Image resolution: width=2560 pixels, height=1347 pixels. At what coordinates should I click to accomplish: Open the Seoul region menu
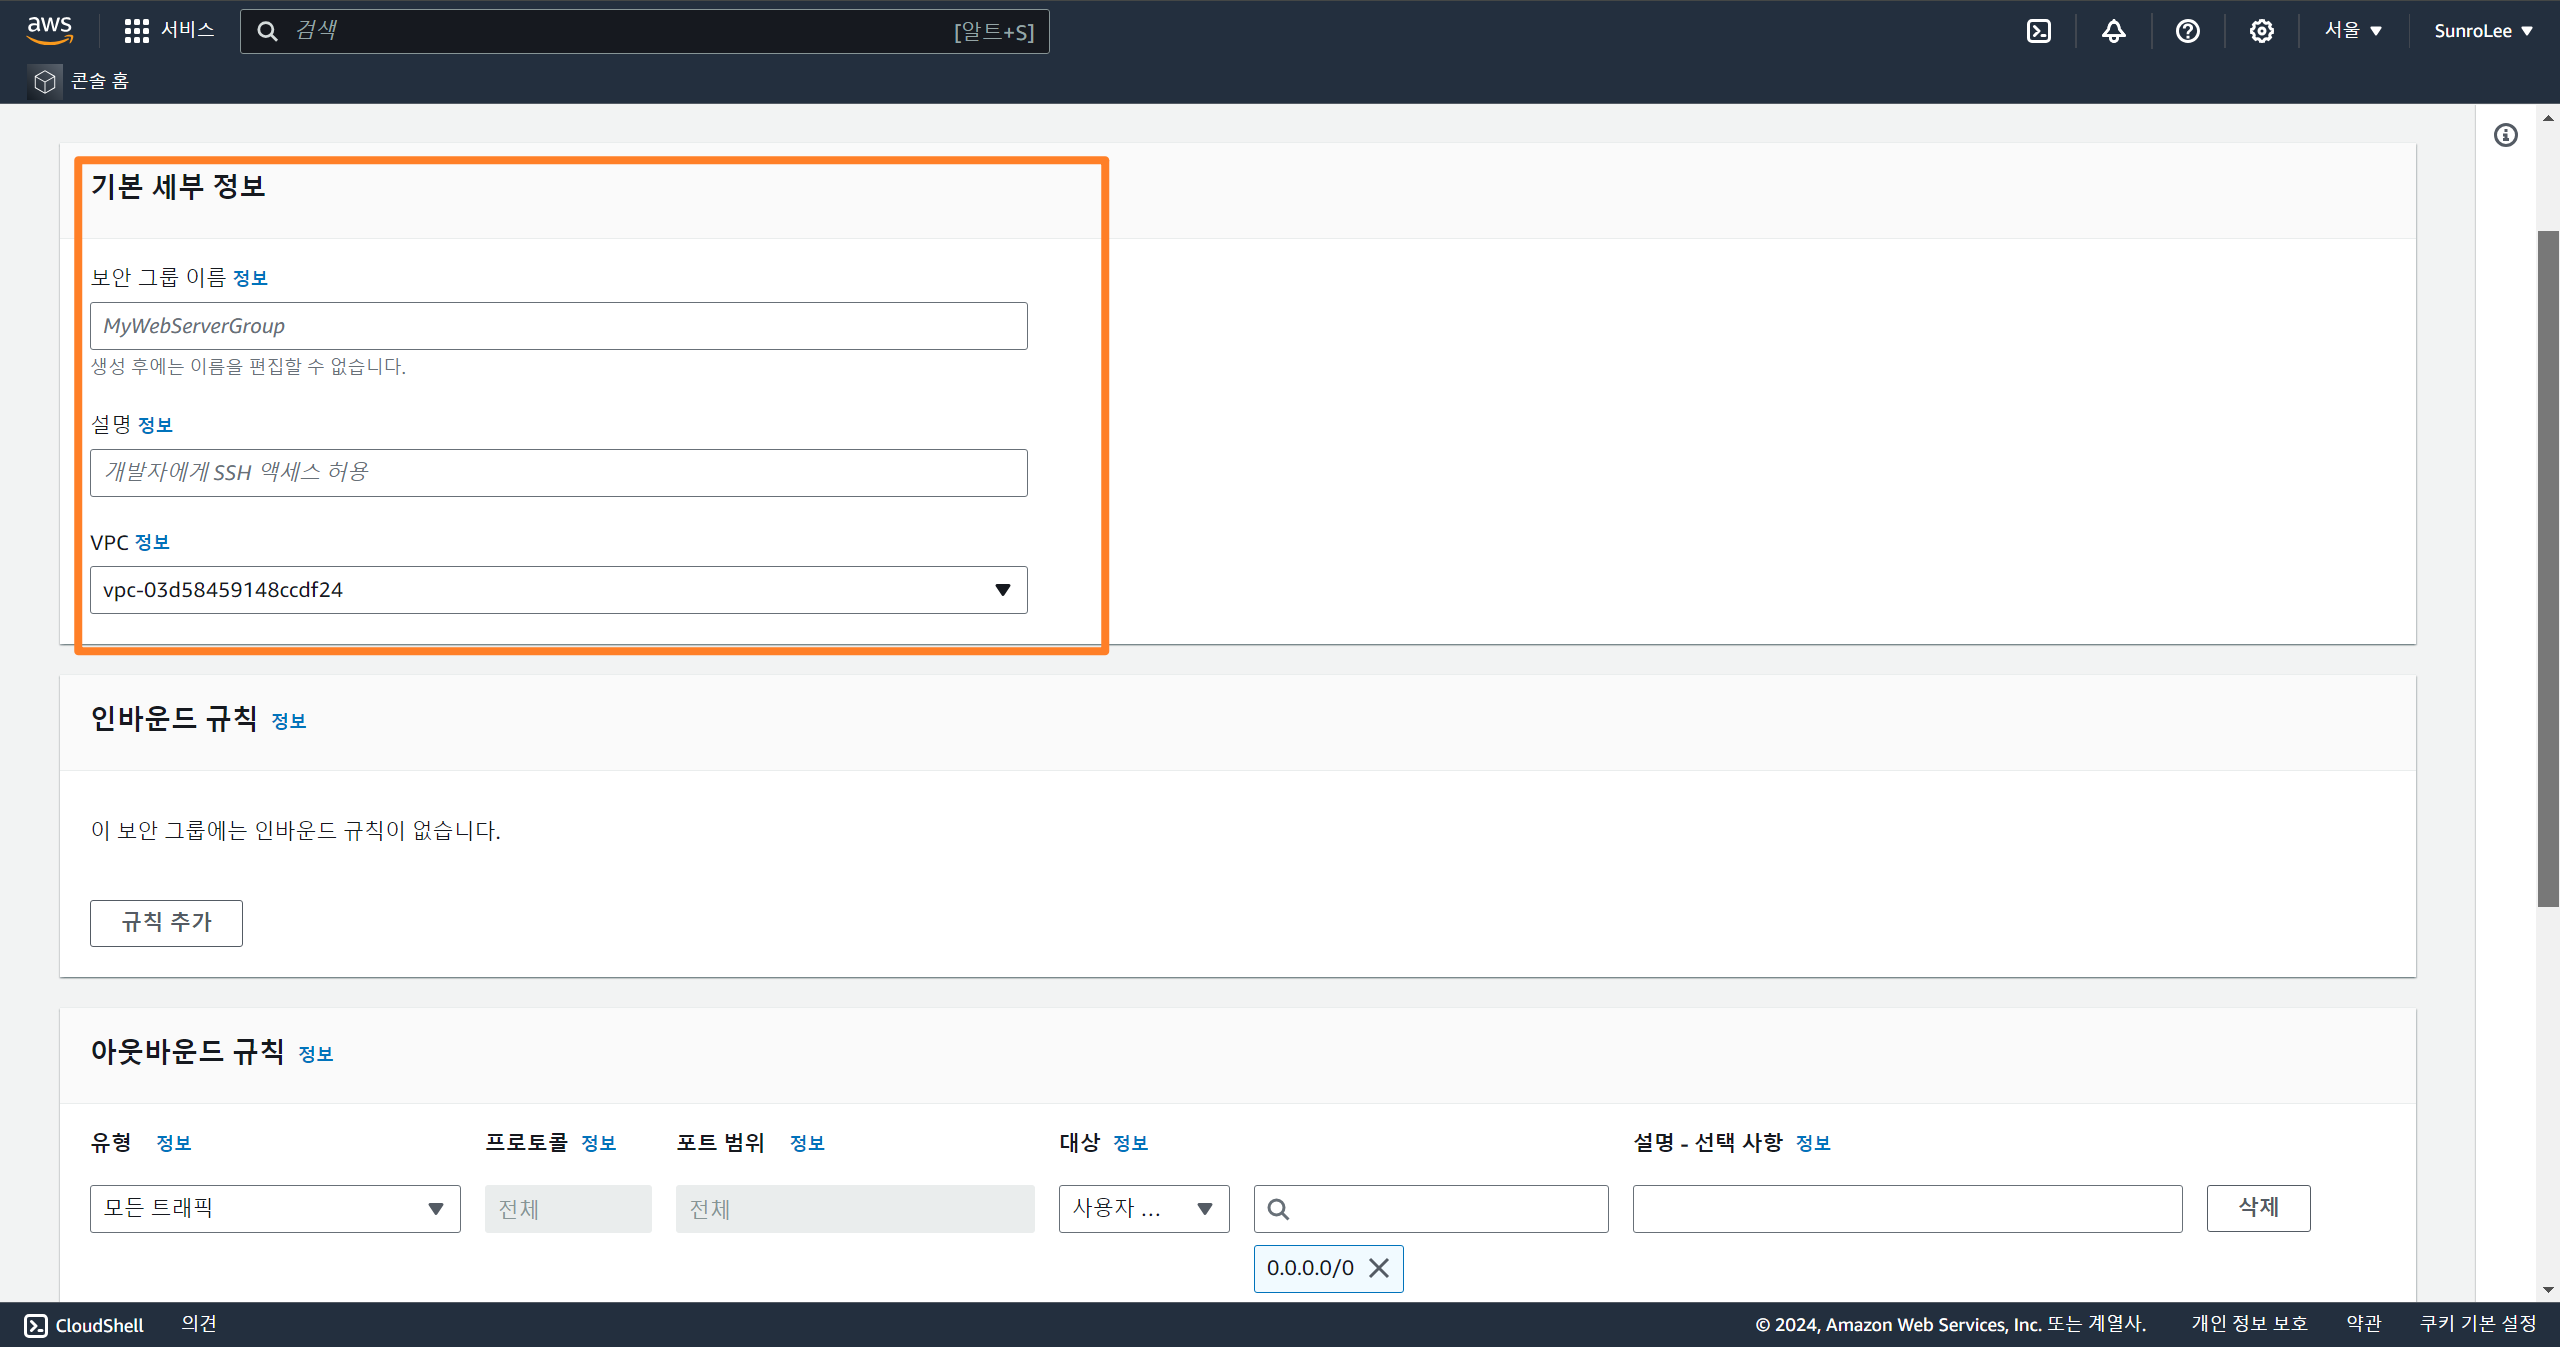click(x=2352, y=31)
